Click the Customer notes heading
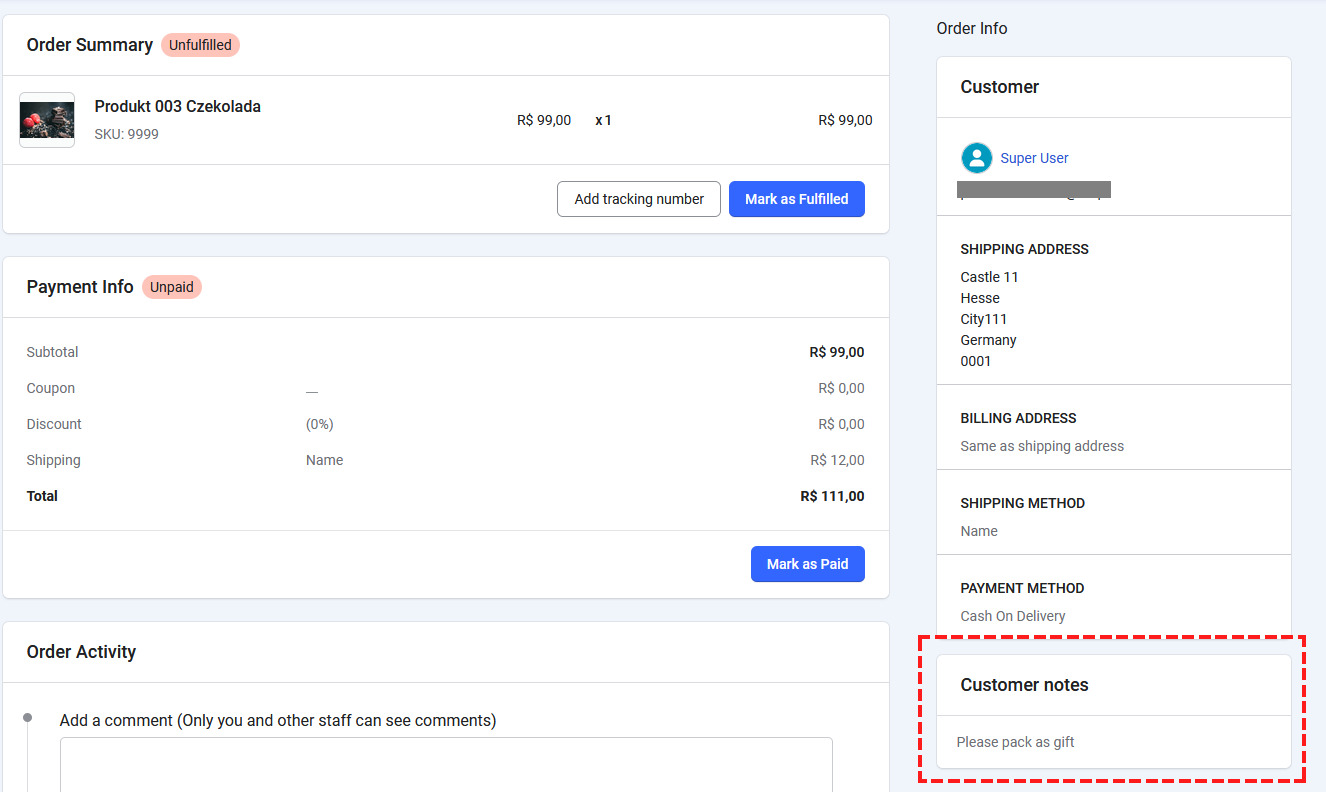Viewport: 1326px width, 792px height. coord(1024,685)
